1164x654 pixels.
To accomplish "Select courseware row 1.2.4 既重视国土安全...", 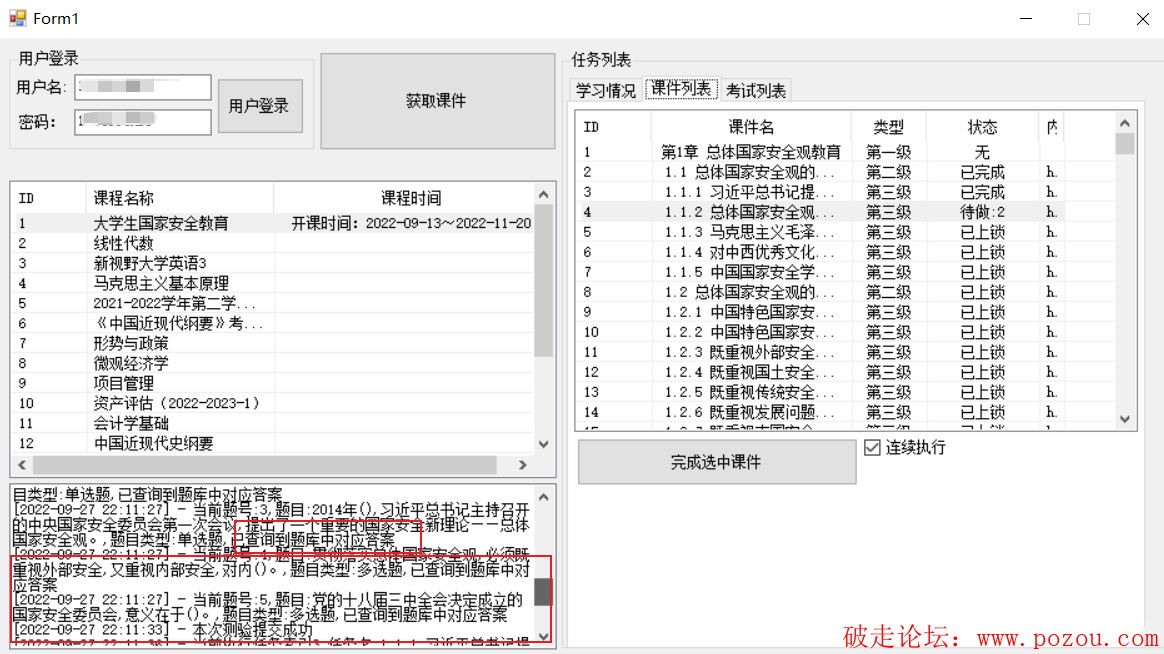I will (846, 373).
